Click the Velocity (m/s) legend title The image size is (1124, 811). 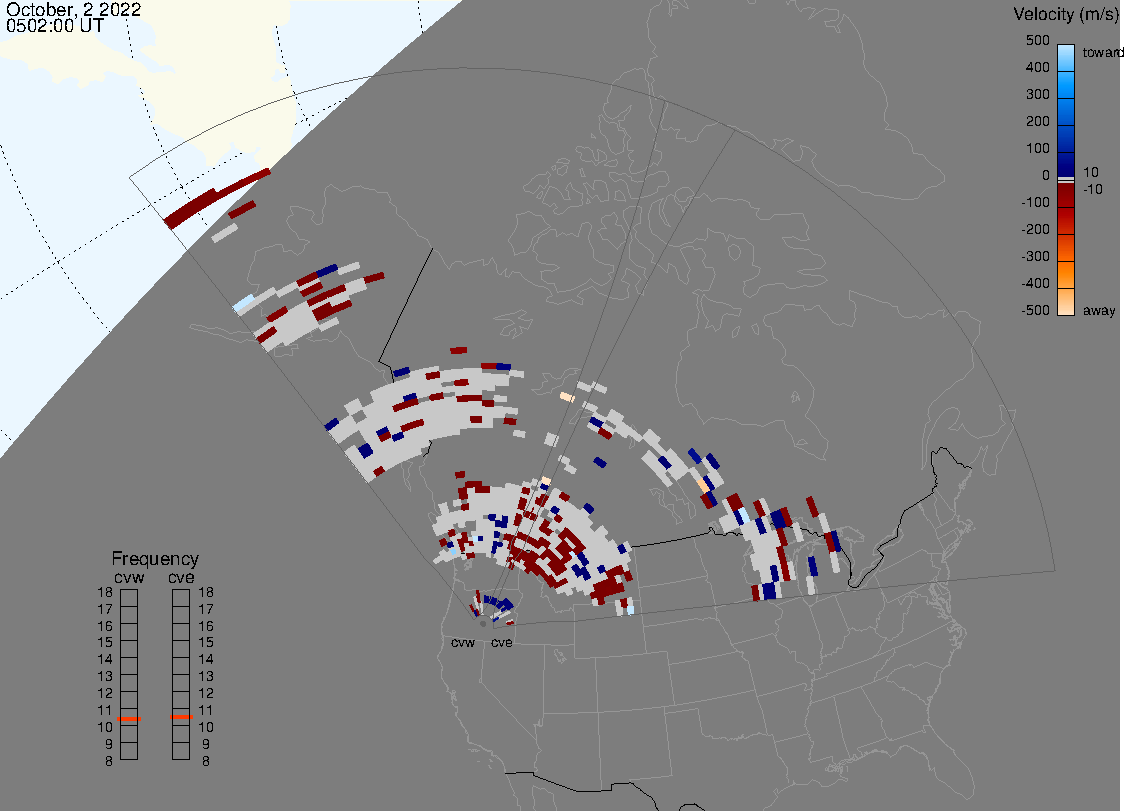[1064, 14]
